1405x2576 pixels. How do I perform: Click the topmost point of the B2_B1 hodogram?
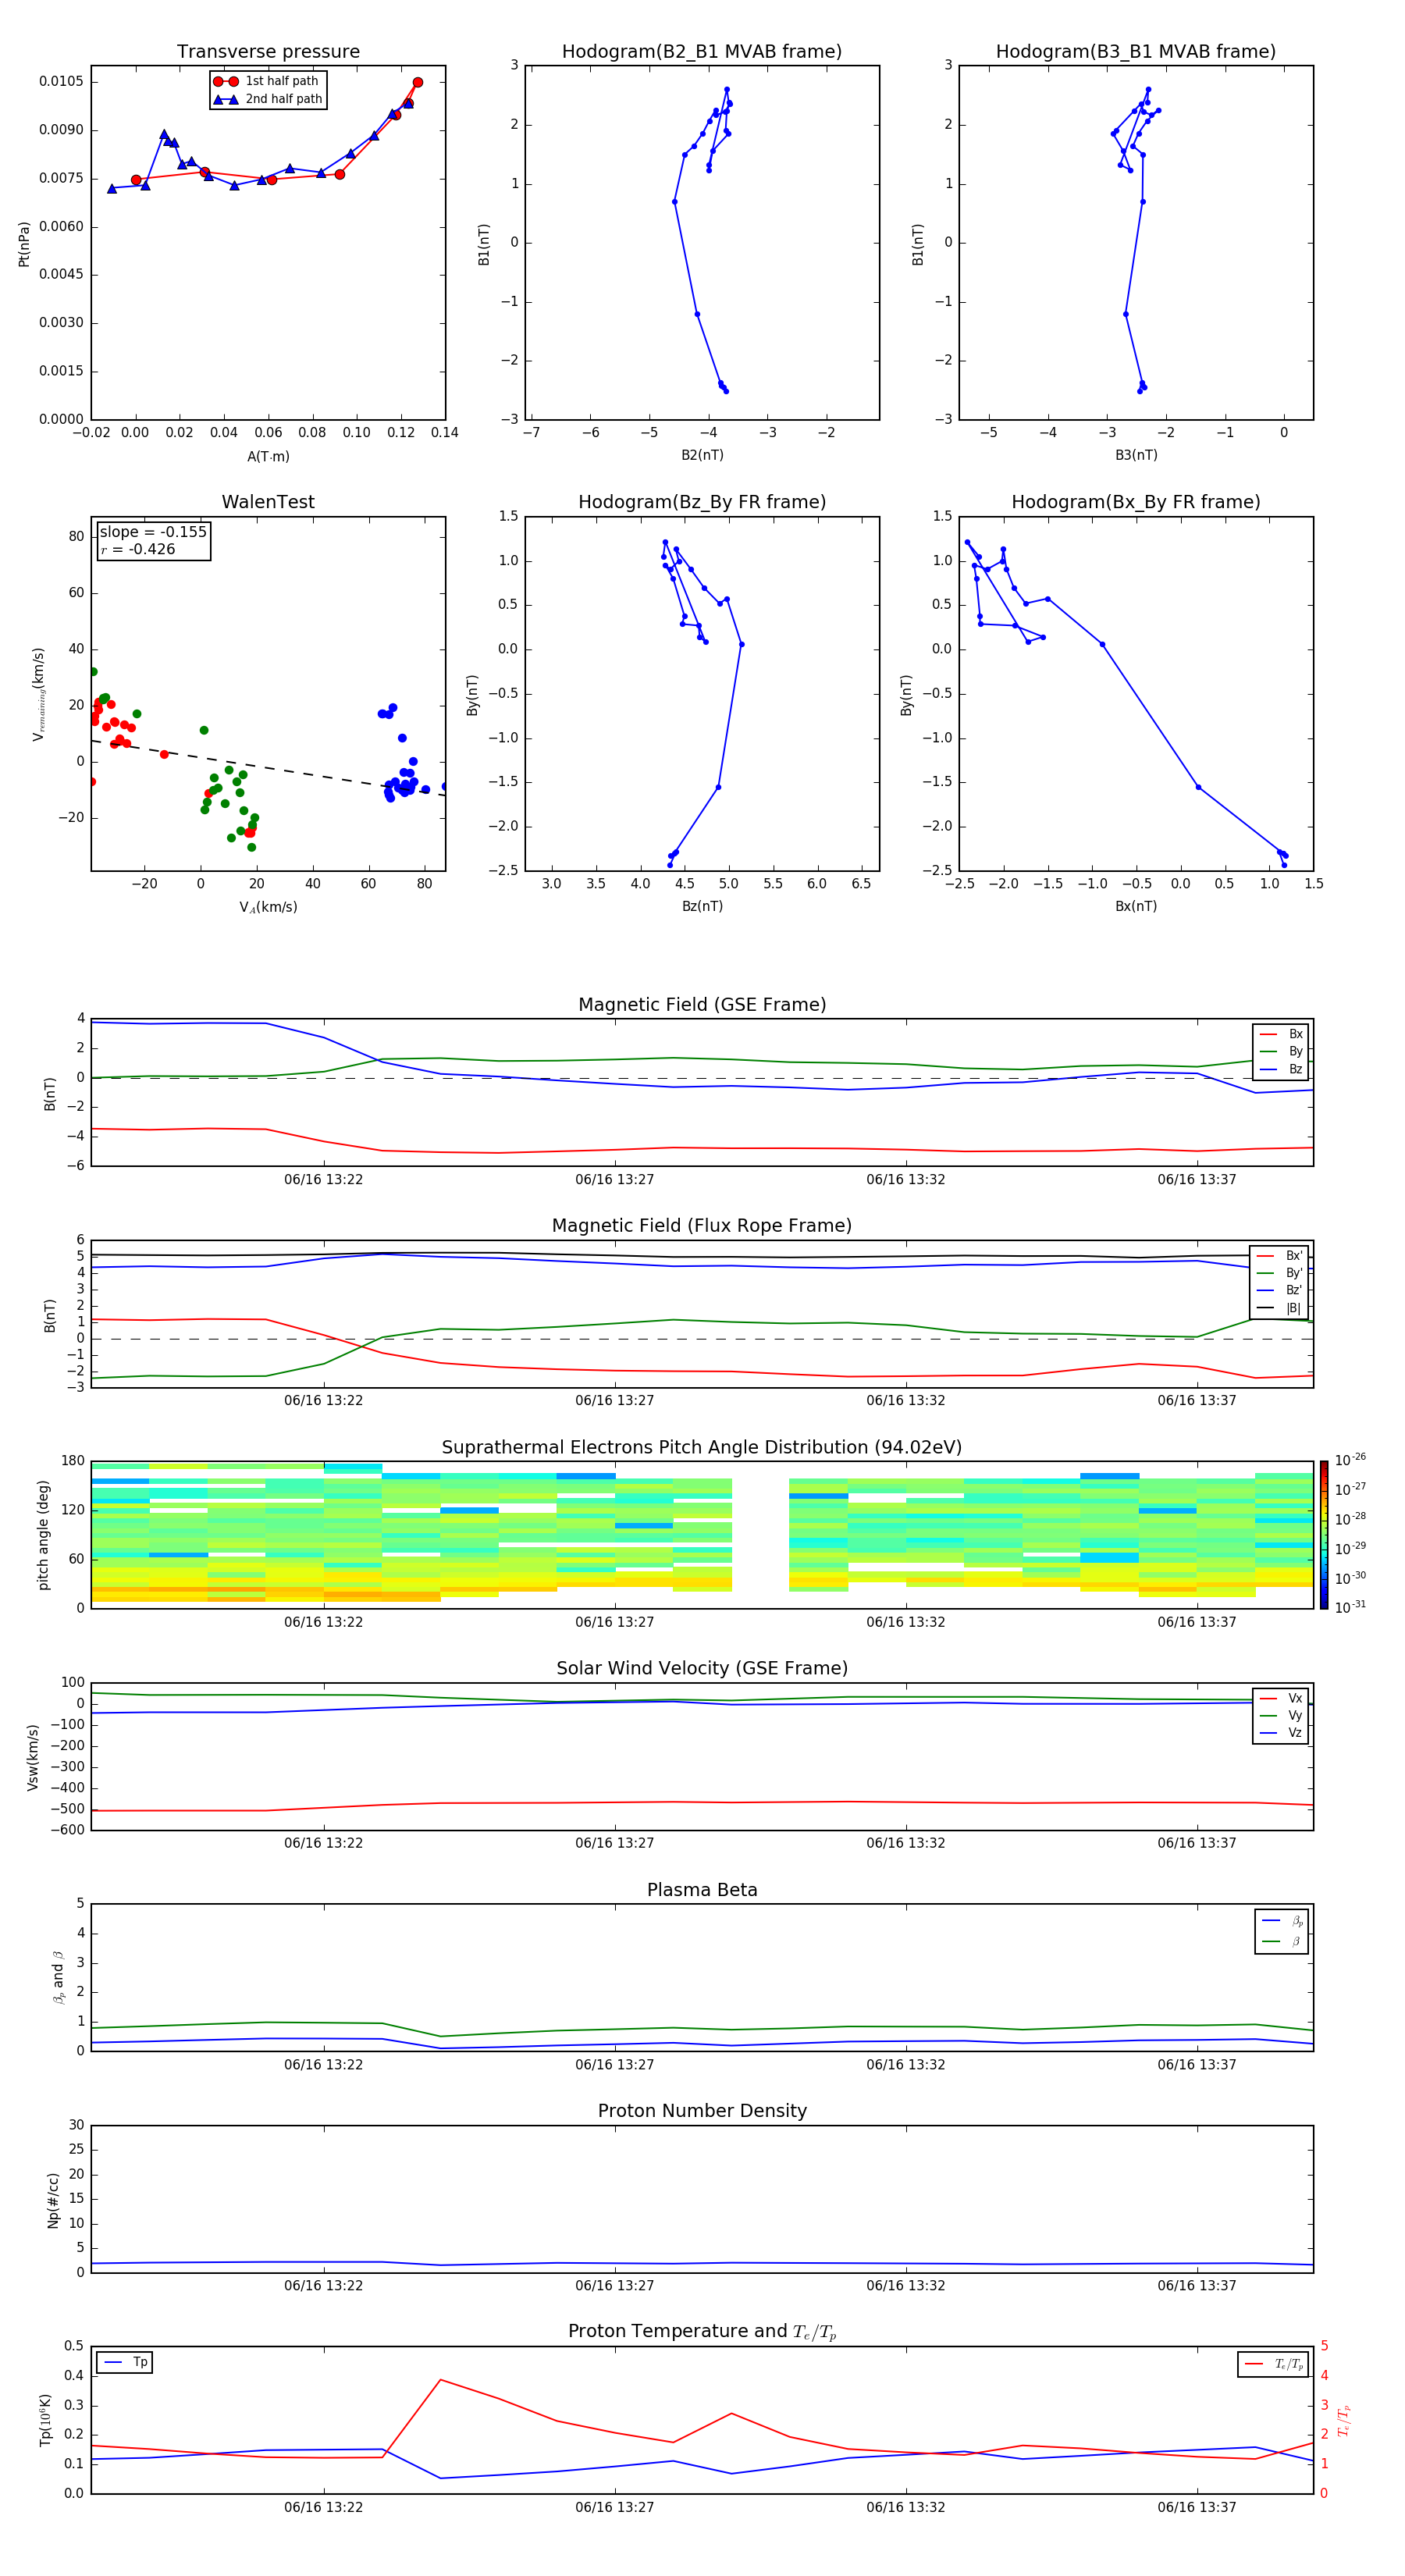(727, 90)
